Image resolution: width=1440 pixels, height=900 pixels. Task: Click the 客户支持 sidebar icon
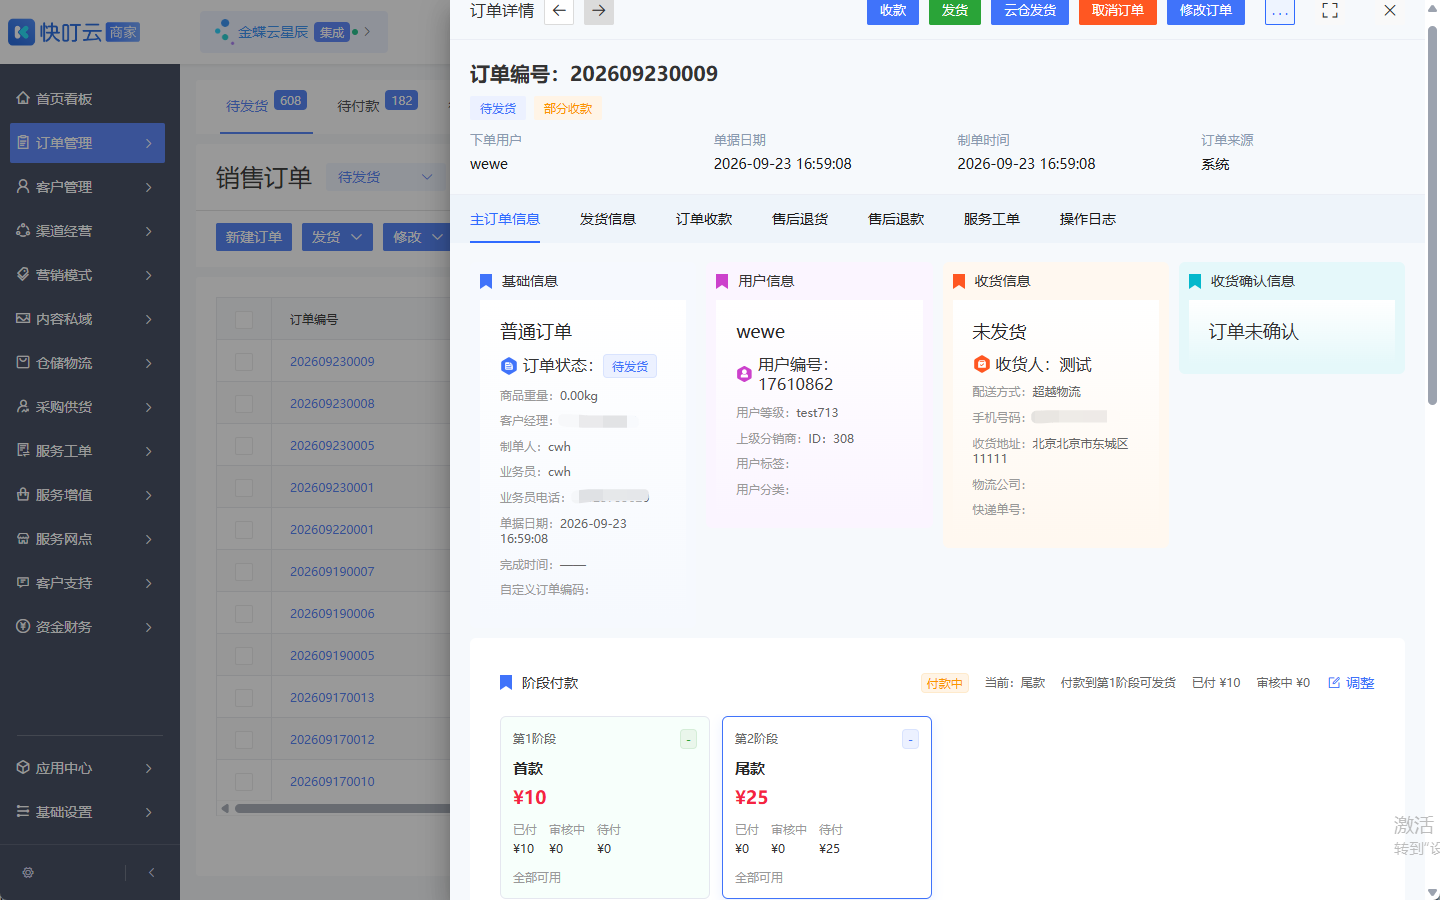23,582
